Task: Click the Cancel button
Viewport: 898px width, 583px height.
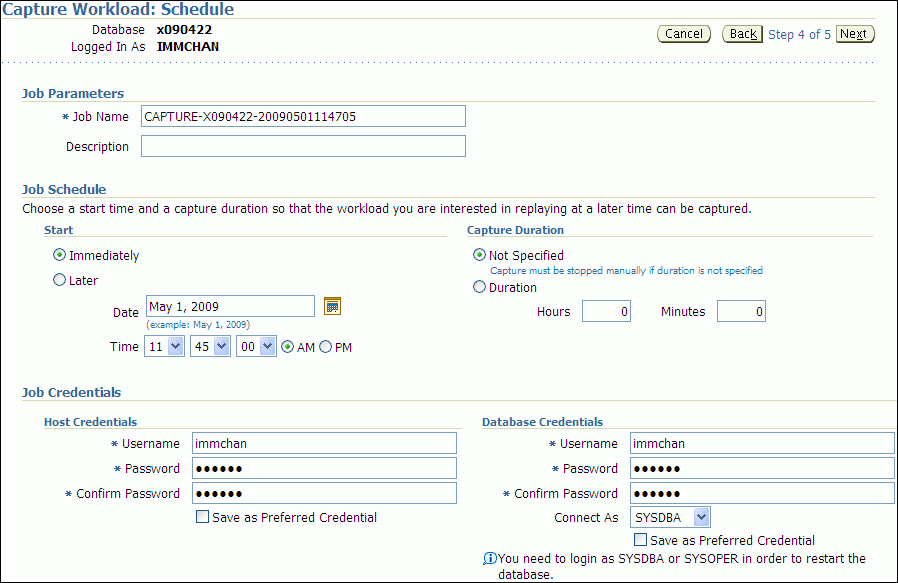Action: point(684,34)
